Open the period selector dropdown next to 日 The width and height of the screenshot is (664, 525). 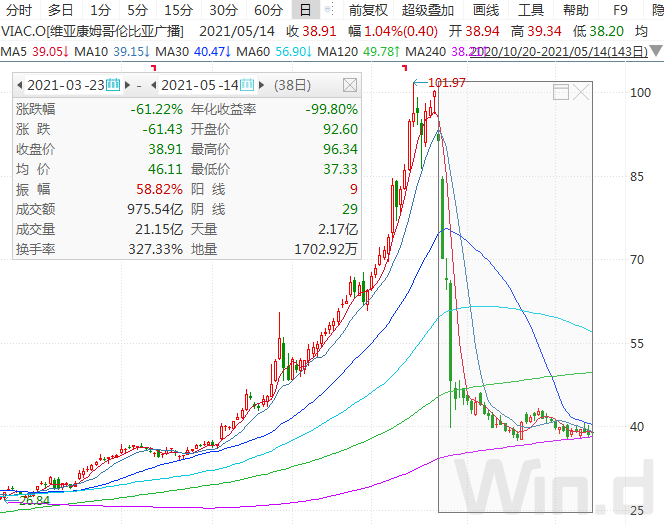tap(328, 9)
